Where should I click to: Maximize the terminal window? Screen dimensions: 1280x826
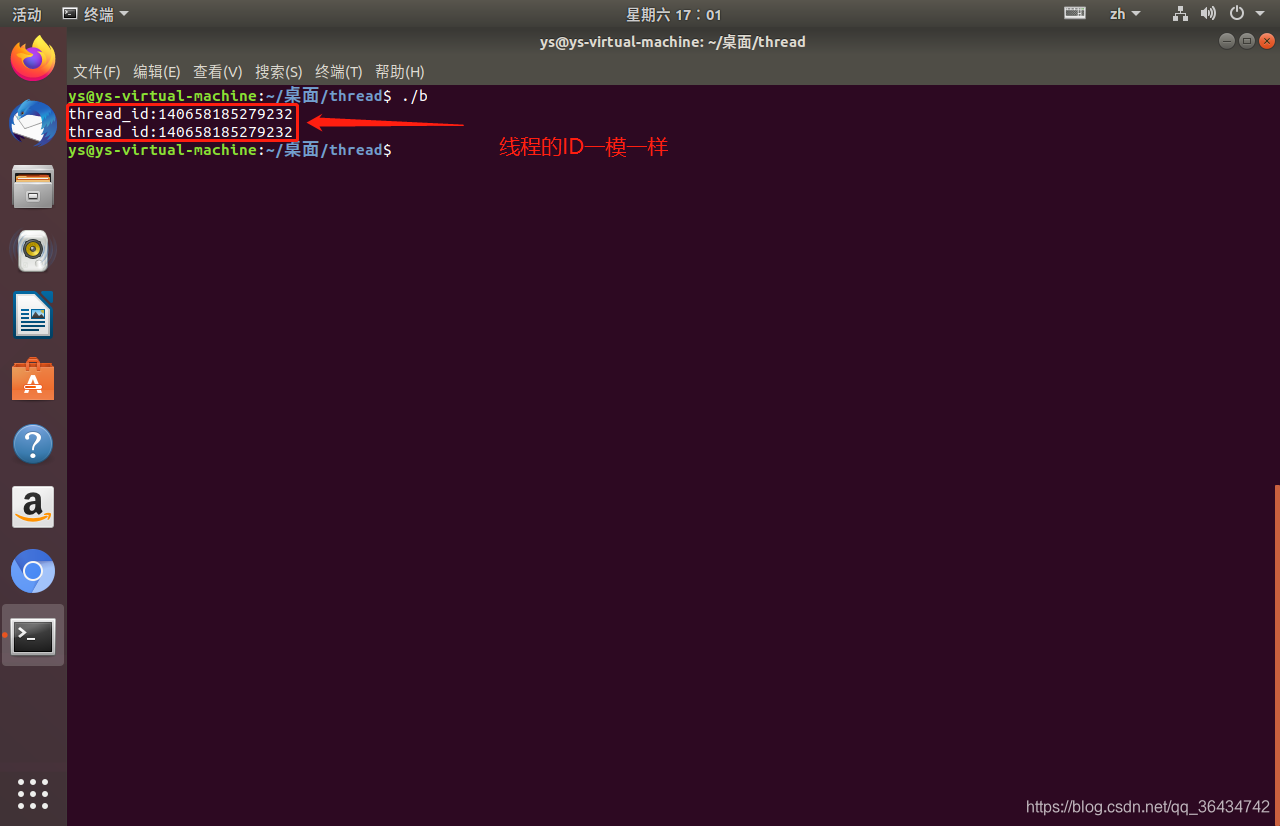click(x=1247, y=41)
